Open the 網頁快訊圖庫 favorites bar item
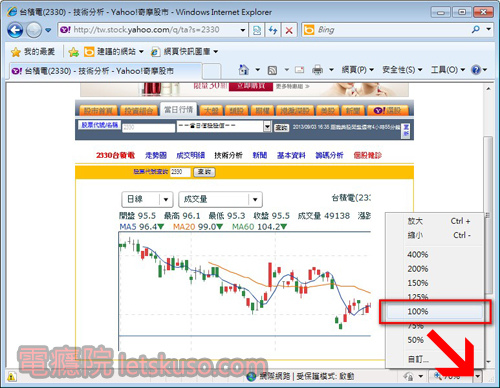The image size is (500, 388). pos(184,52)
